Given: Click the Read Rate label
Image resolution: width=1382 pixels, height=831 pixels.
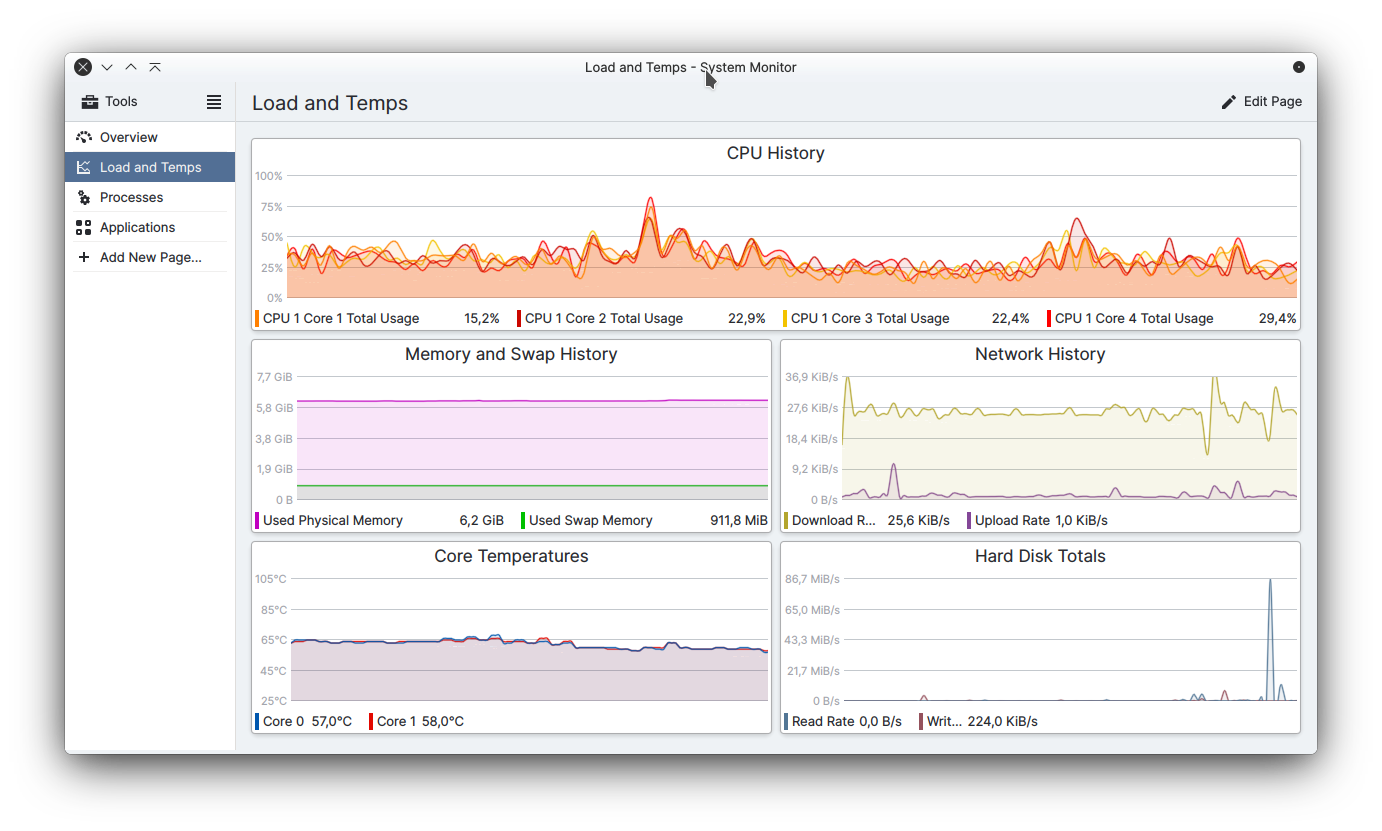Looking at the screenshot, I should pos(823,721).
